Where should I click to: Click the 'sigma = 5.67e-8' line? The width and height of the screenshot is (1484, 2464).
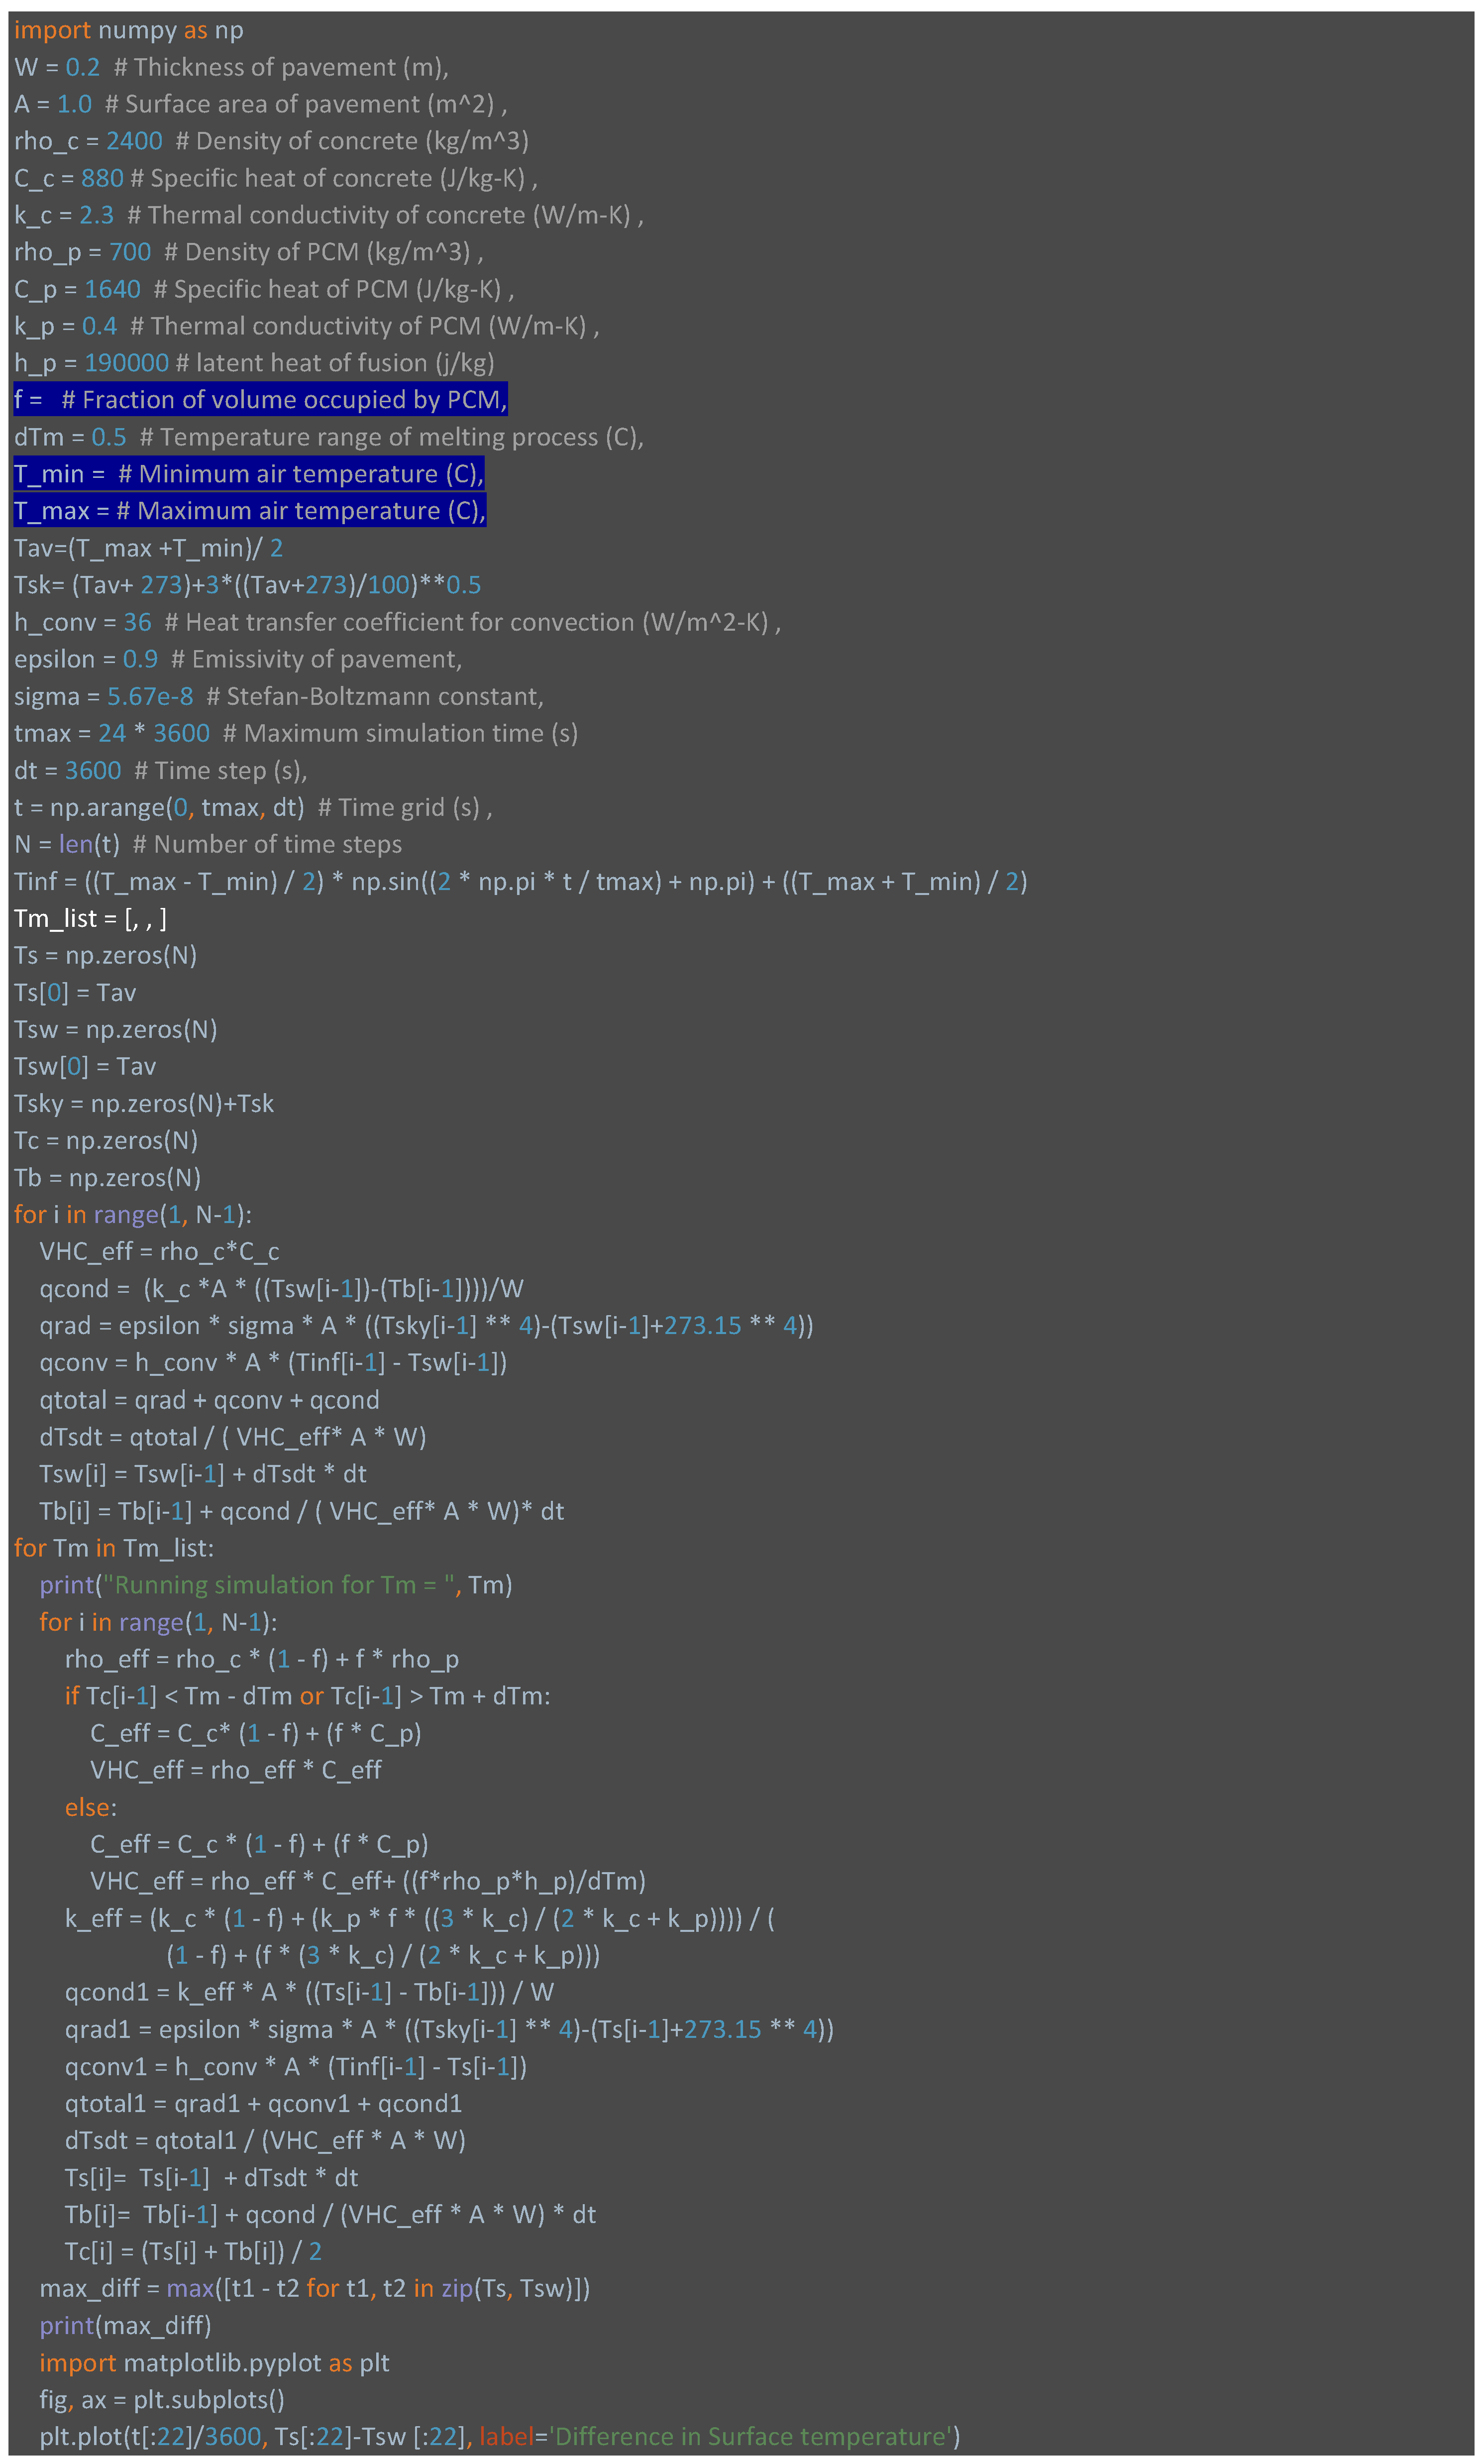279,696
